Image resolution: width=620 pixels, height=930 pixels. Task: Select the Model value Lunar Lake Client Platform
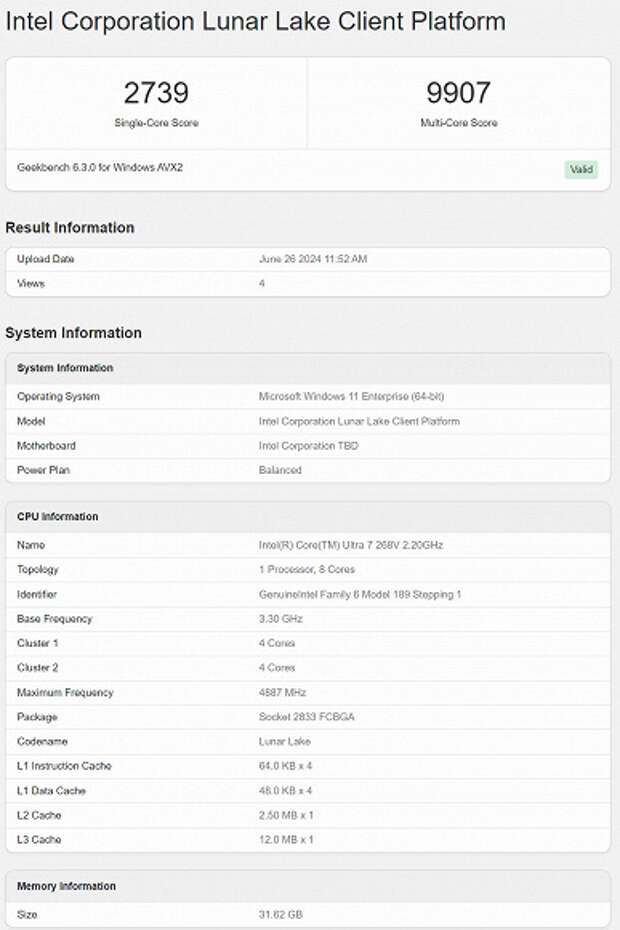(x=359, y=421)
